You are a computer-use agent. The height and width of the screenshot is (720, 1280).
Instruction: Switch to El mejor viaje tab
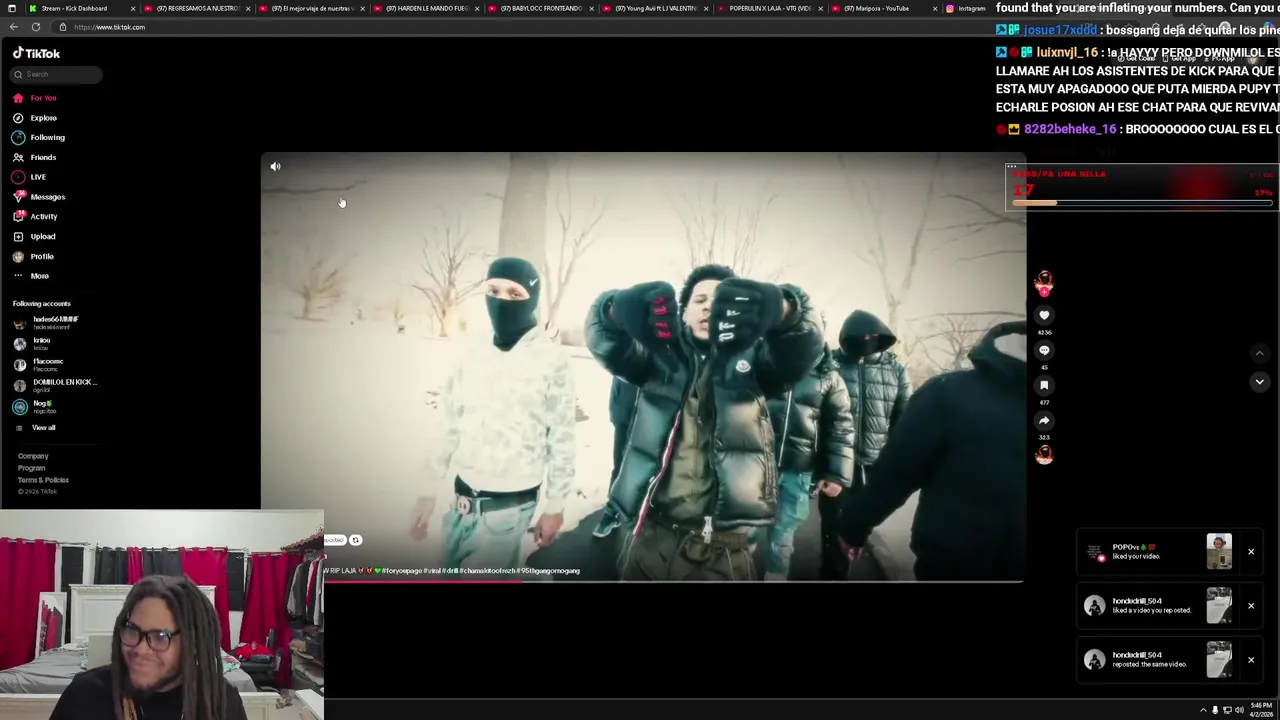coord(313,8)
